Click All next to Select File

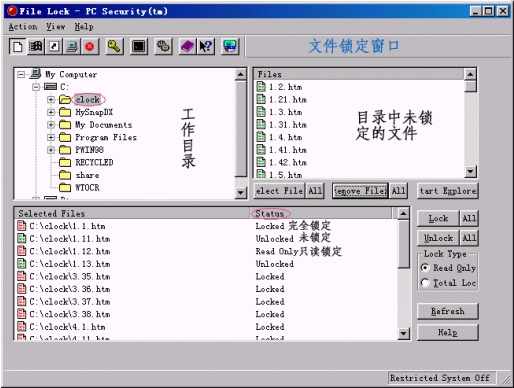(x=315, y=191)
